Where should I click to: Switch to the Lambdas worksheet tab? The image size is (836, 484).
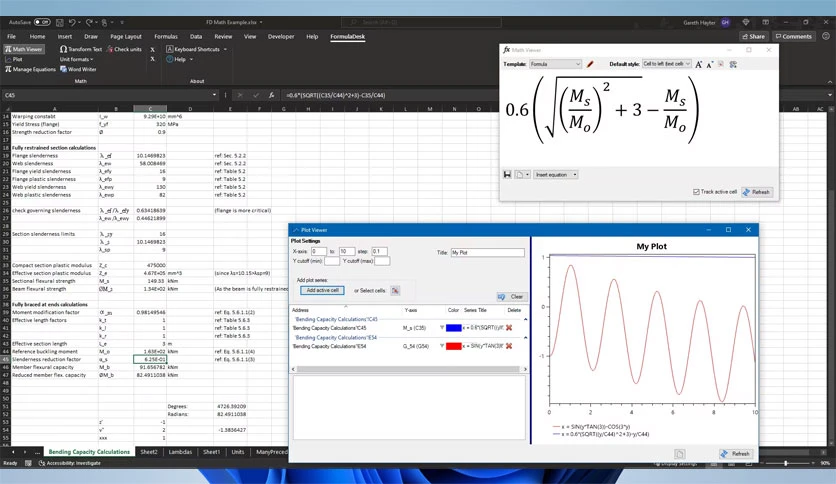(180, 451)
